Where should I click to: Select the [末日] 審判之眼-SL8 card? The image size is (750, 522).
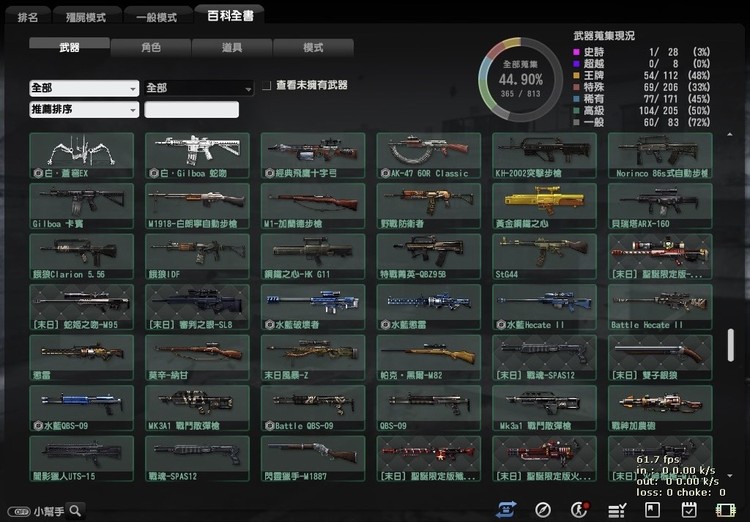[x=197, y=307]
